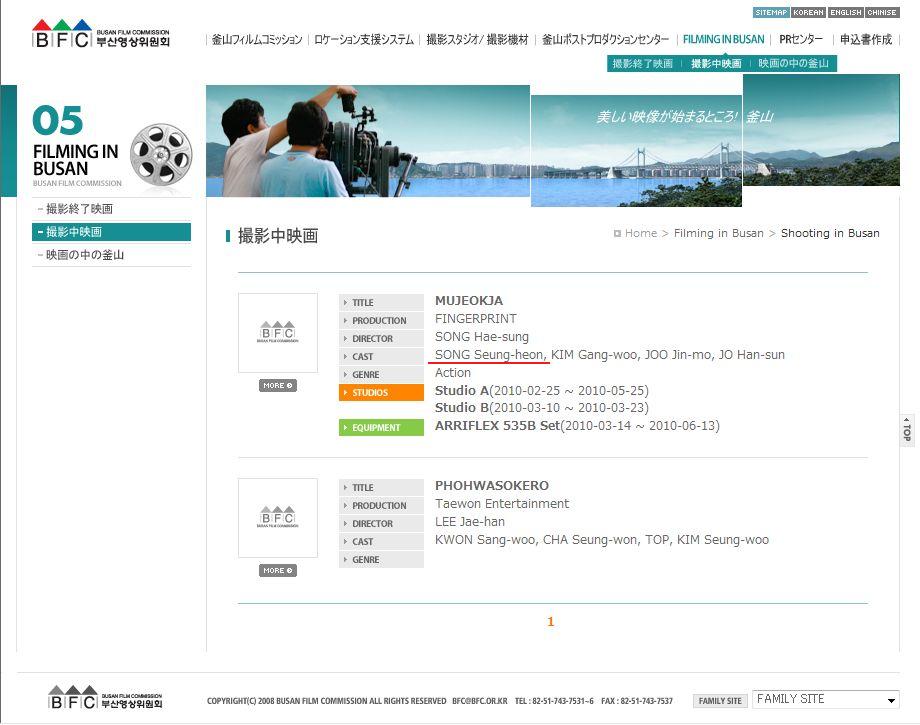Image resolution: width=920 pixels, height=725 pixels.
Task: Switch site language to CHINESE
Action: (x=882, y=12)
